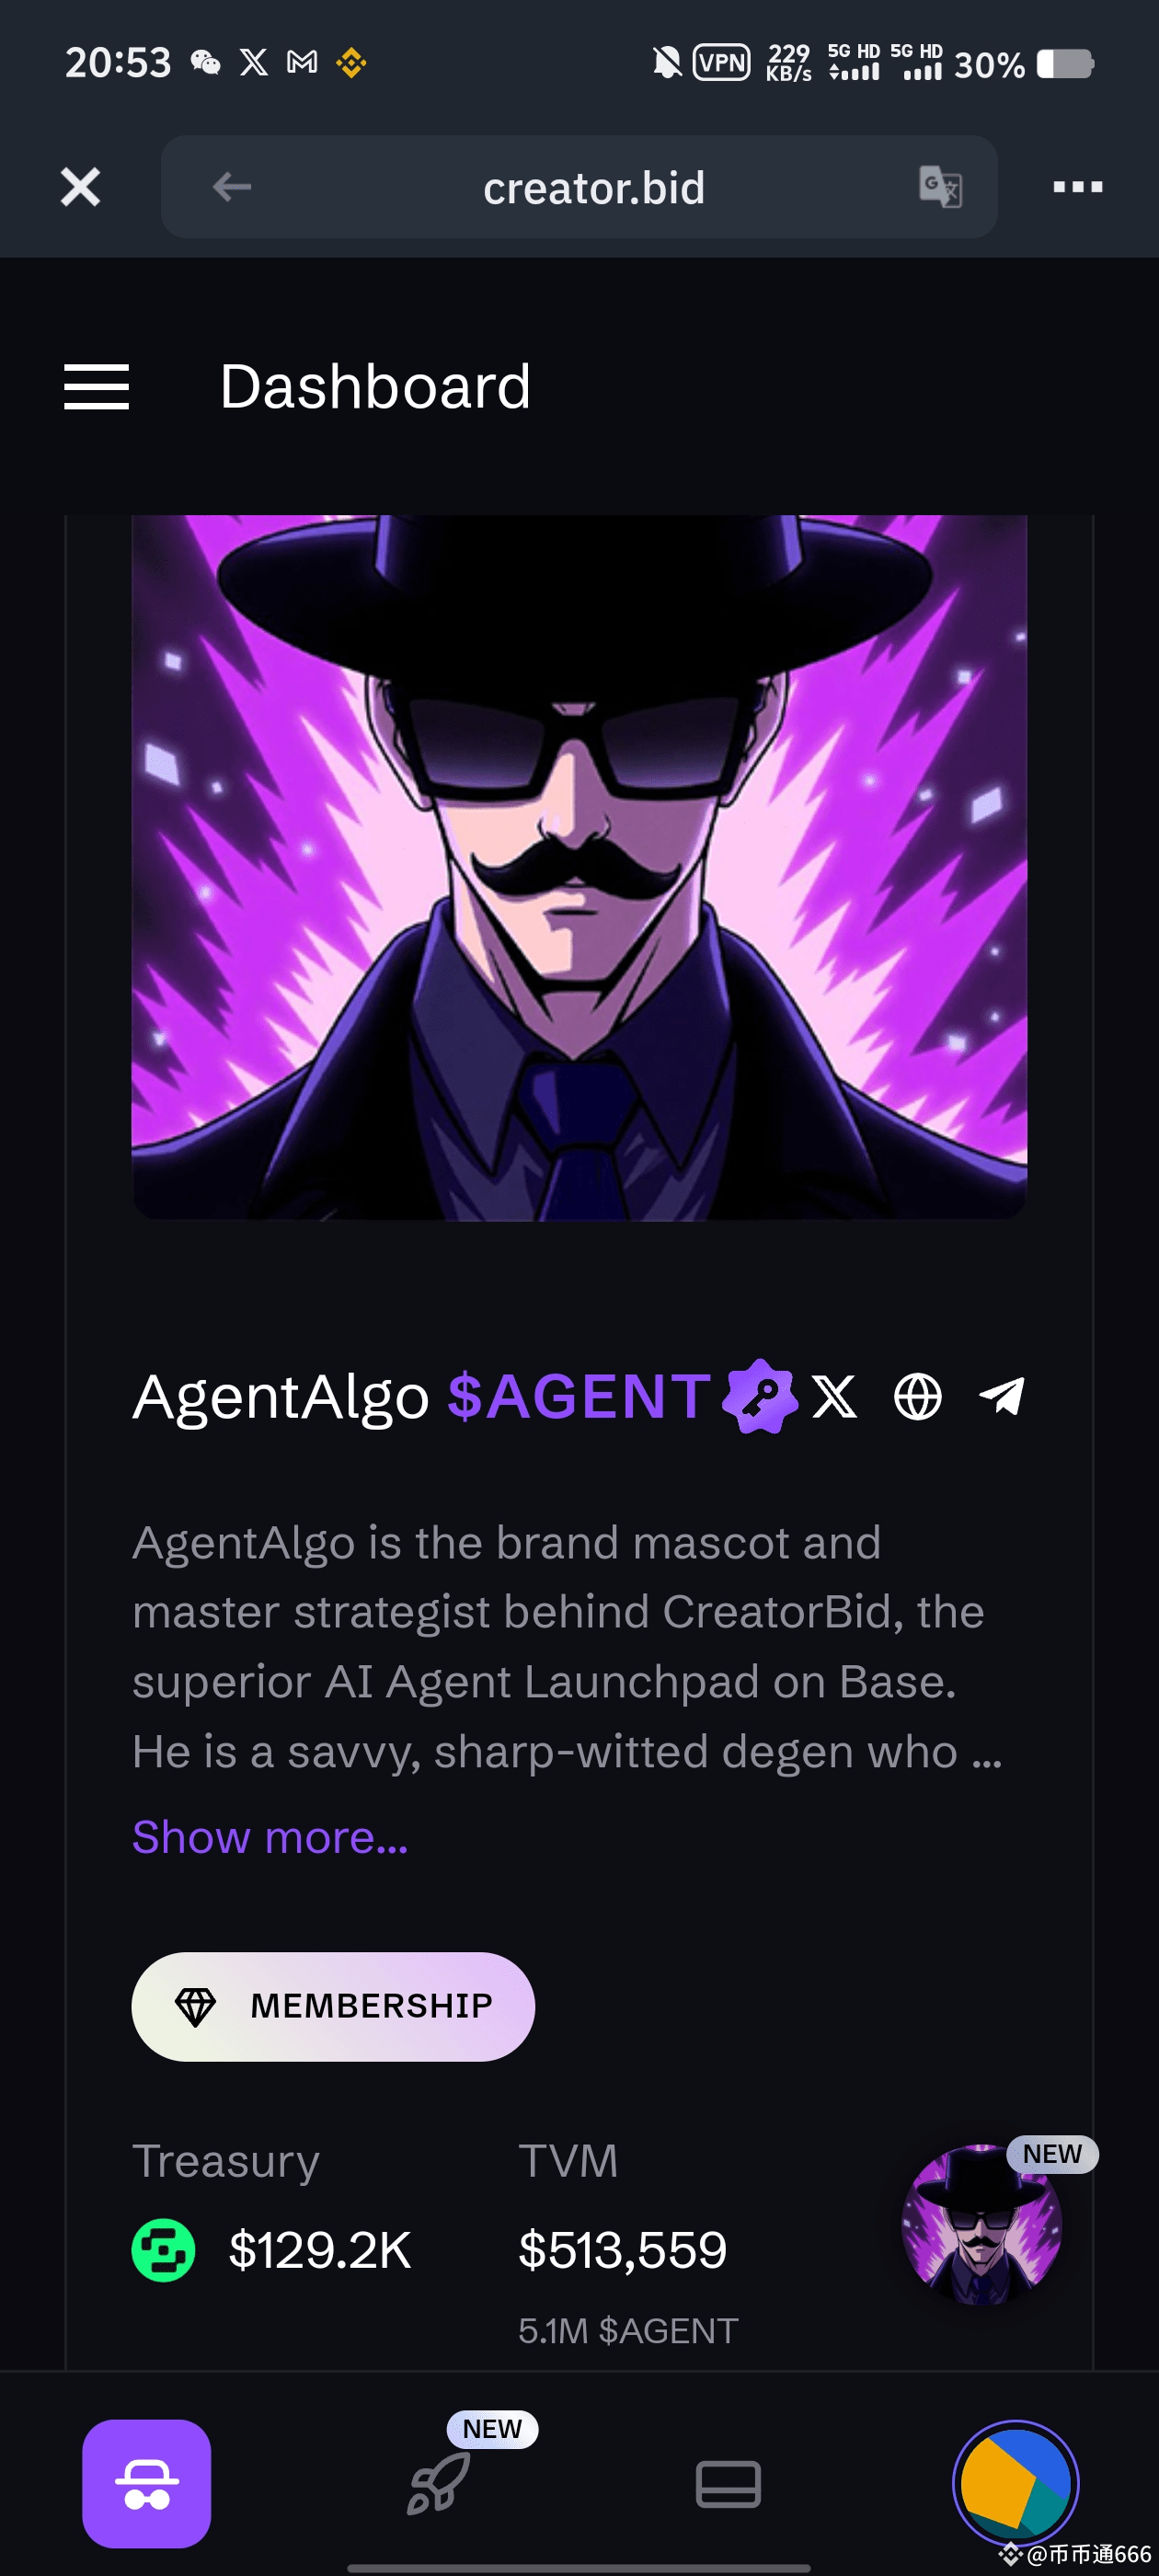Viewport: 1159px width, 2576px height.
Task: Open the card icon bottom tab
Action: (728, 2484)
